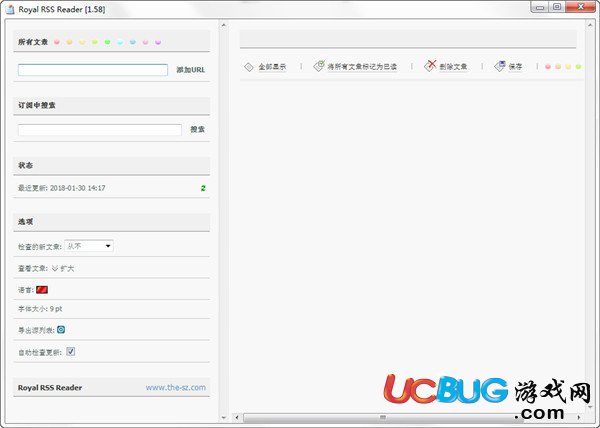
Task: Click the yellow dot in the article toolbar
Action: tap(568, 67)
